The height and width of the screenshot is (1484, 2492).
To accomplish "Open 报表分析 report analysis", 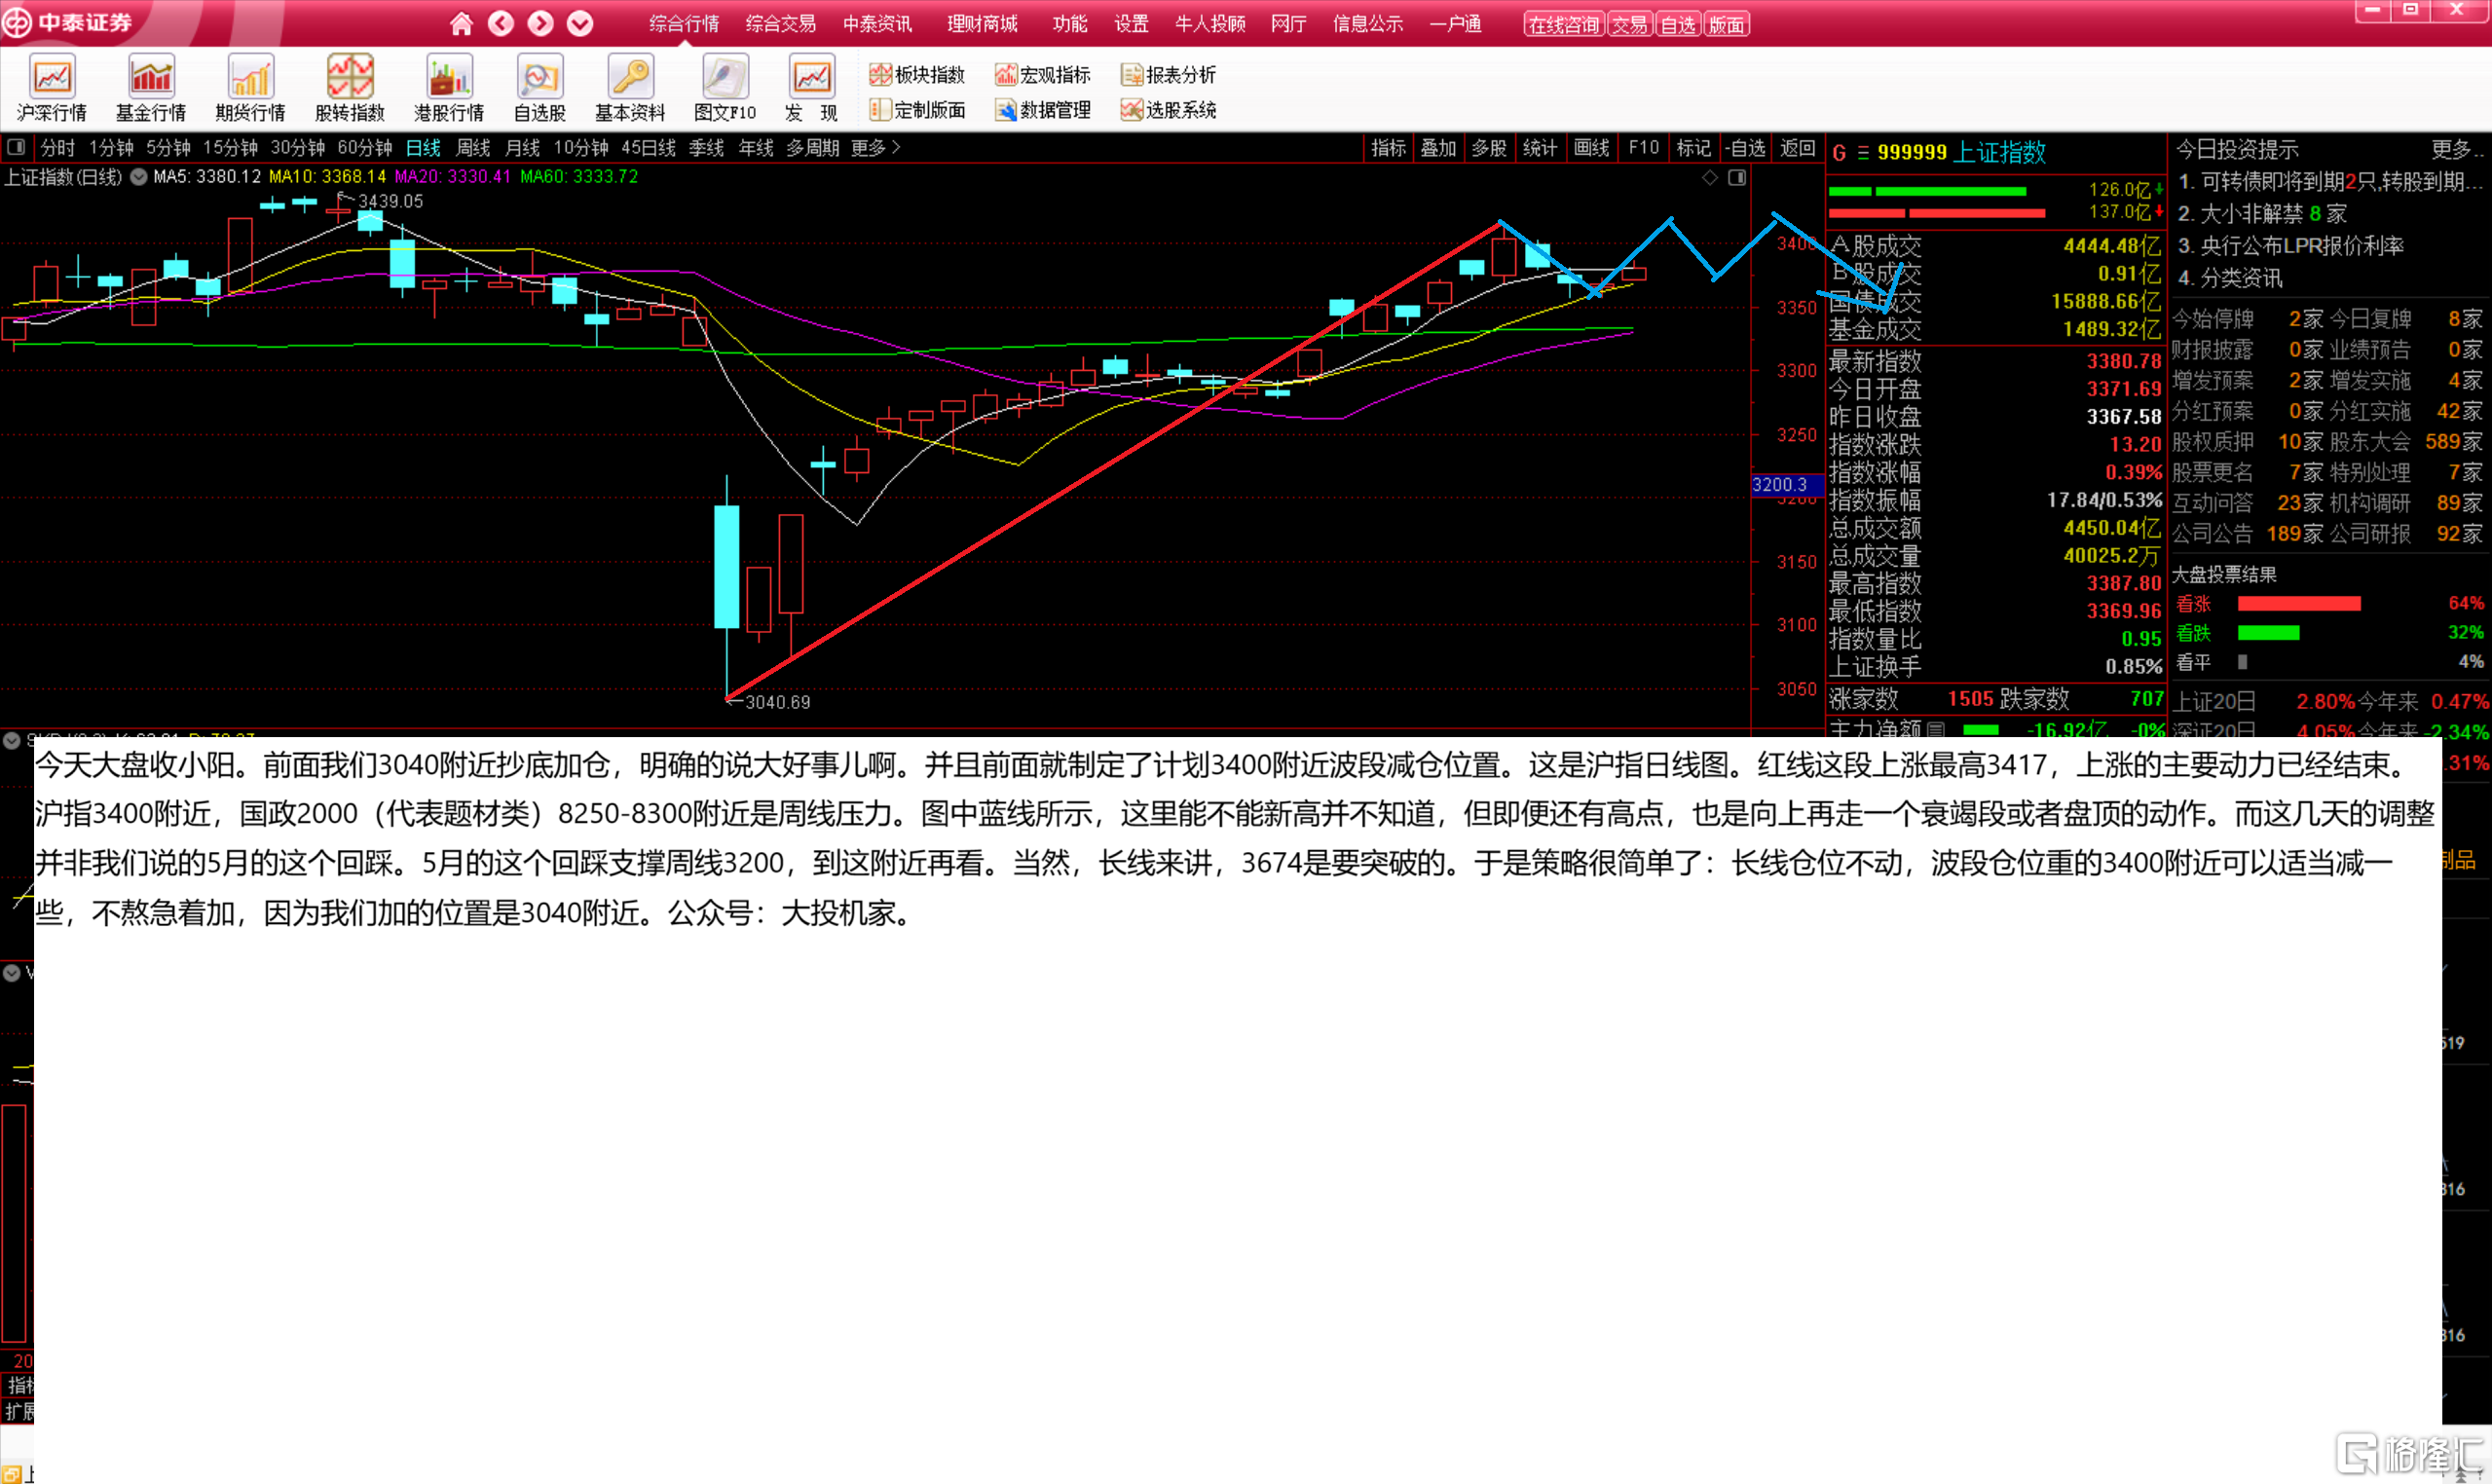I will point(1169,75).
